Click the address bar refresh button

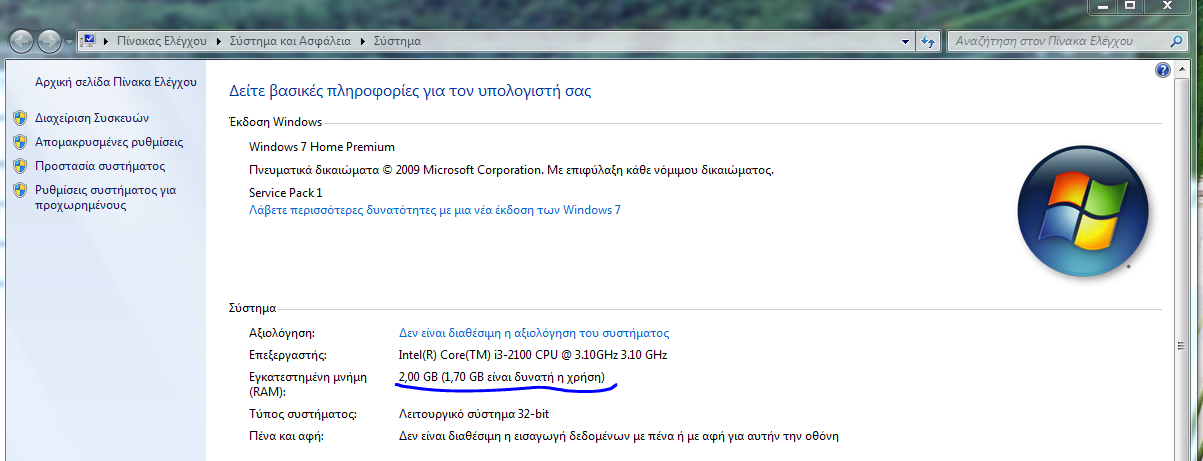[x=928, y=42]
